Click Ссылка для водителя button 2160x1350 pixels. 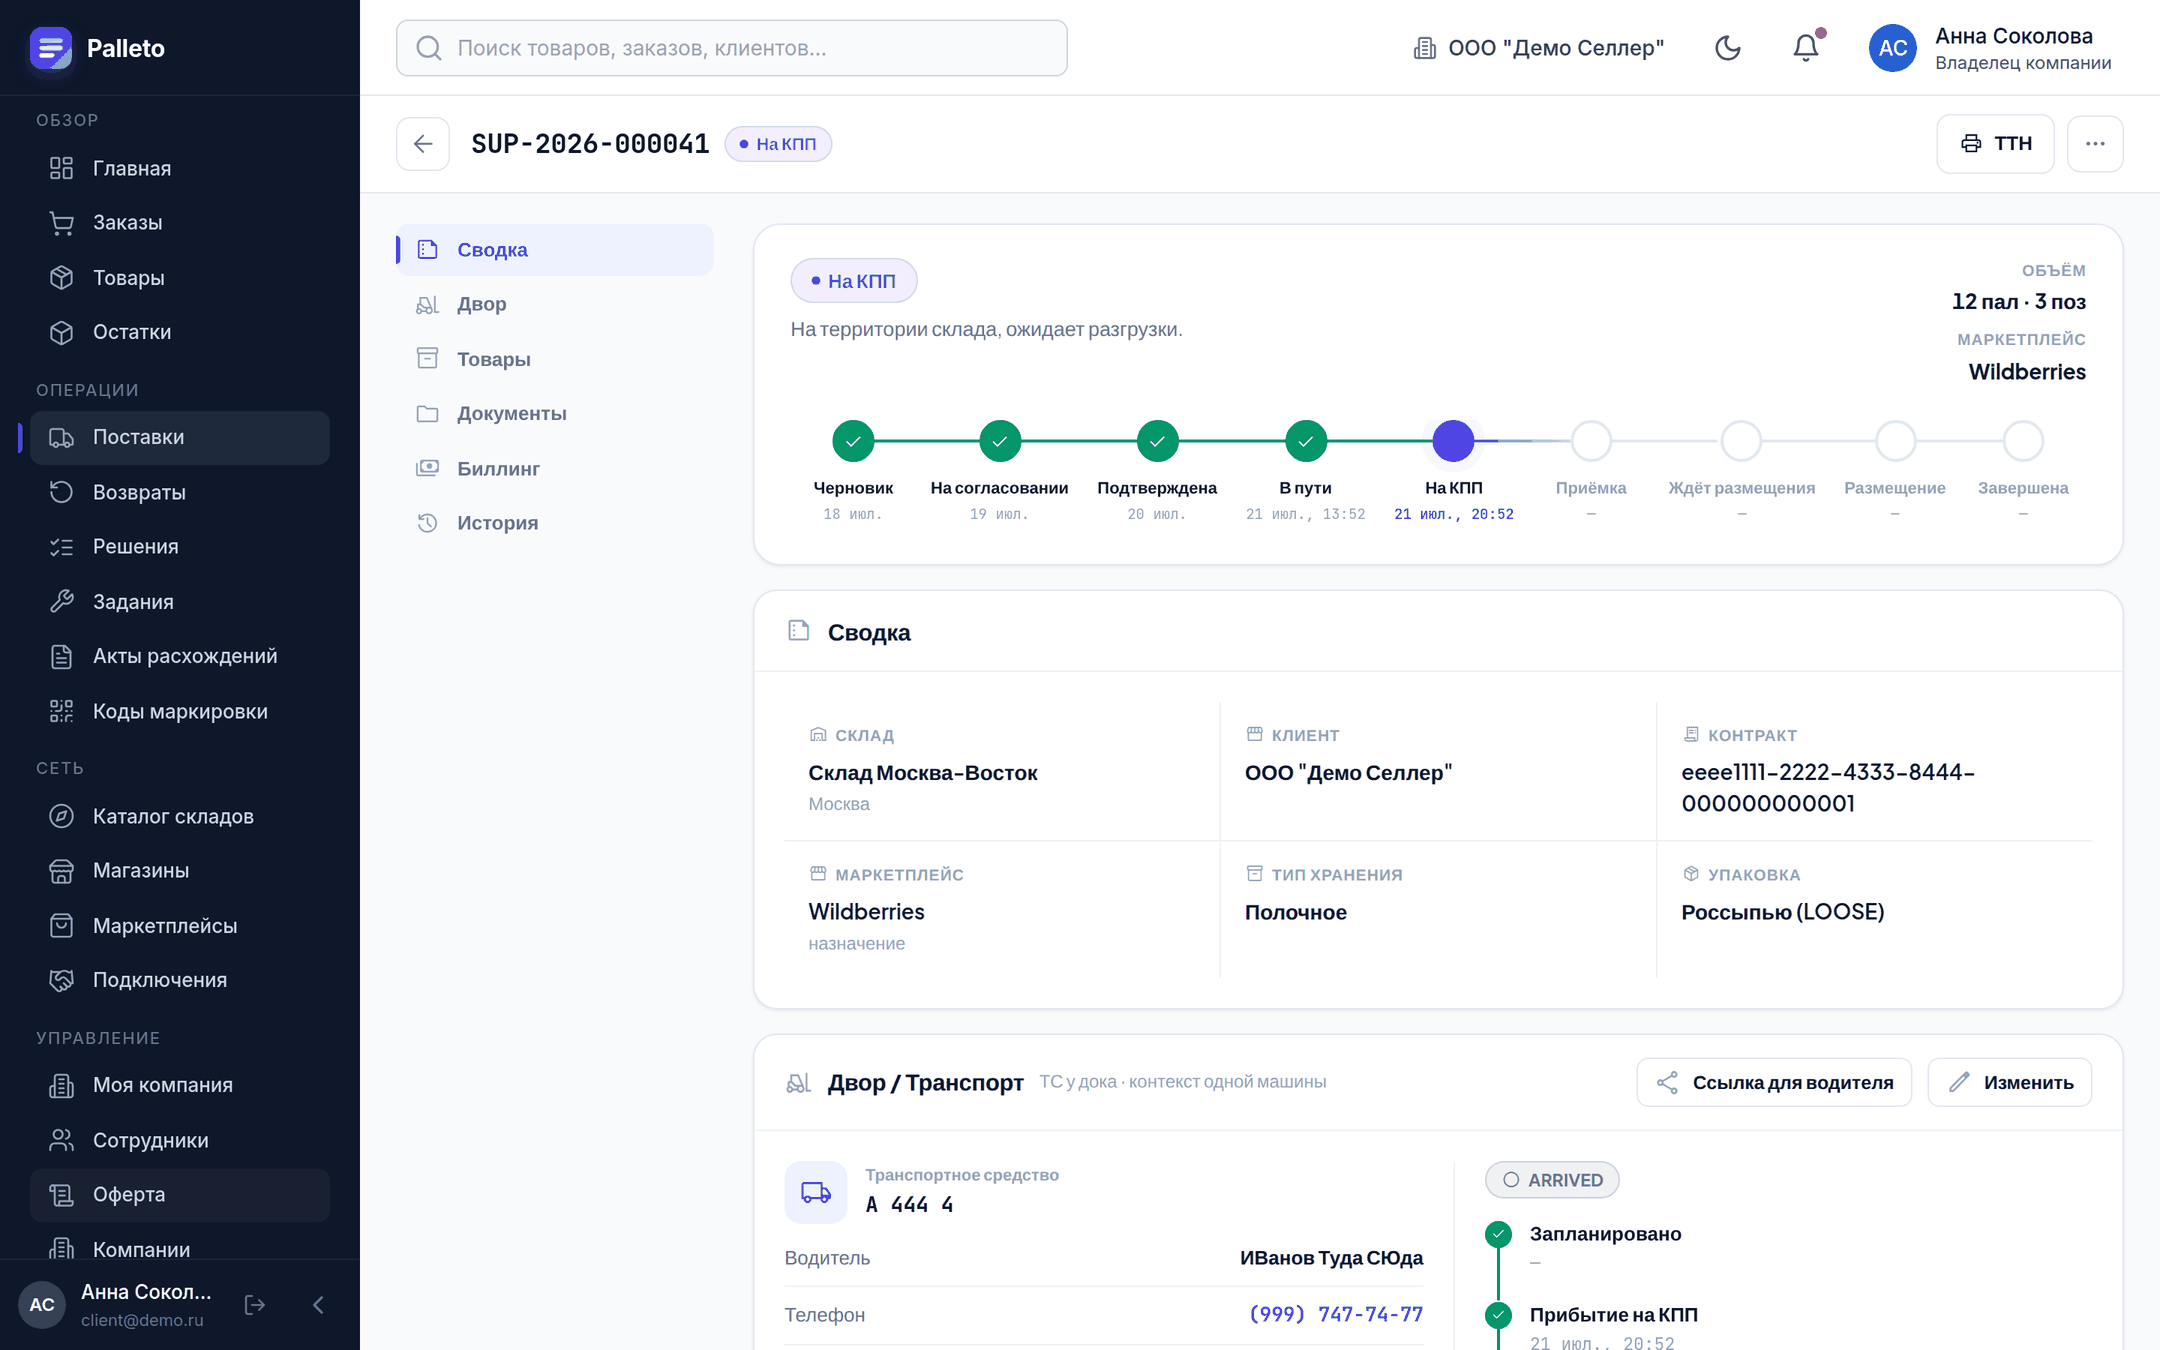pos(1774,1082)
